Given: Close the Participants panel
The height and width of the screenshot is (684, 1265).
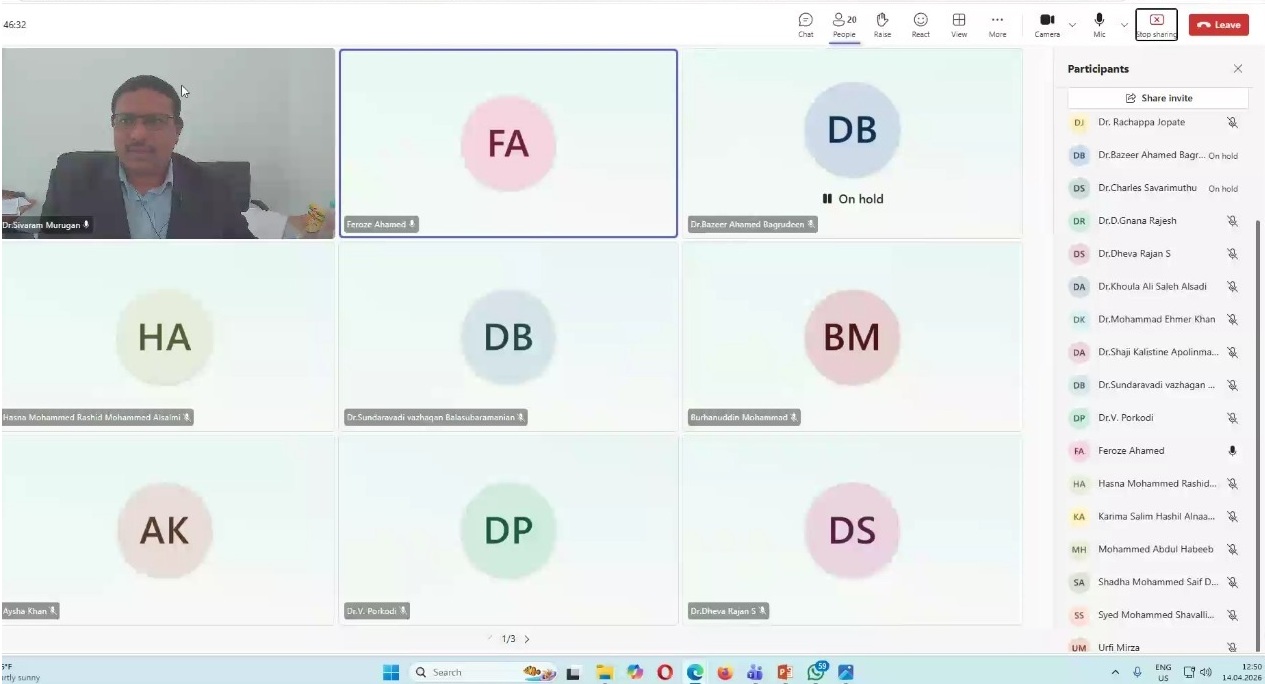Looking at the screenshot, I should point(1238,69).
